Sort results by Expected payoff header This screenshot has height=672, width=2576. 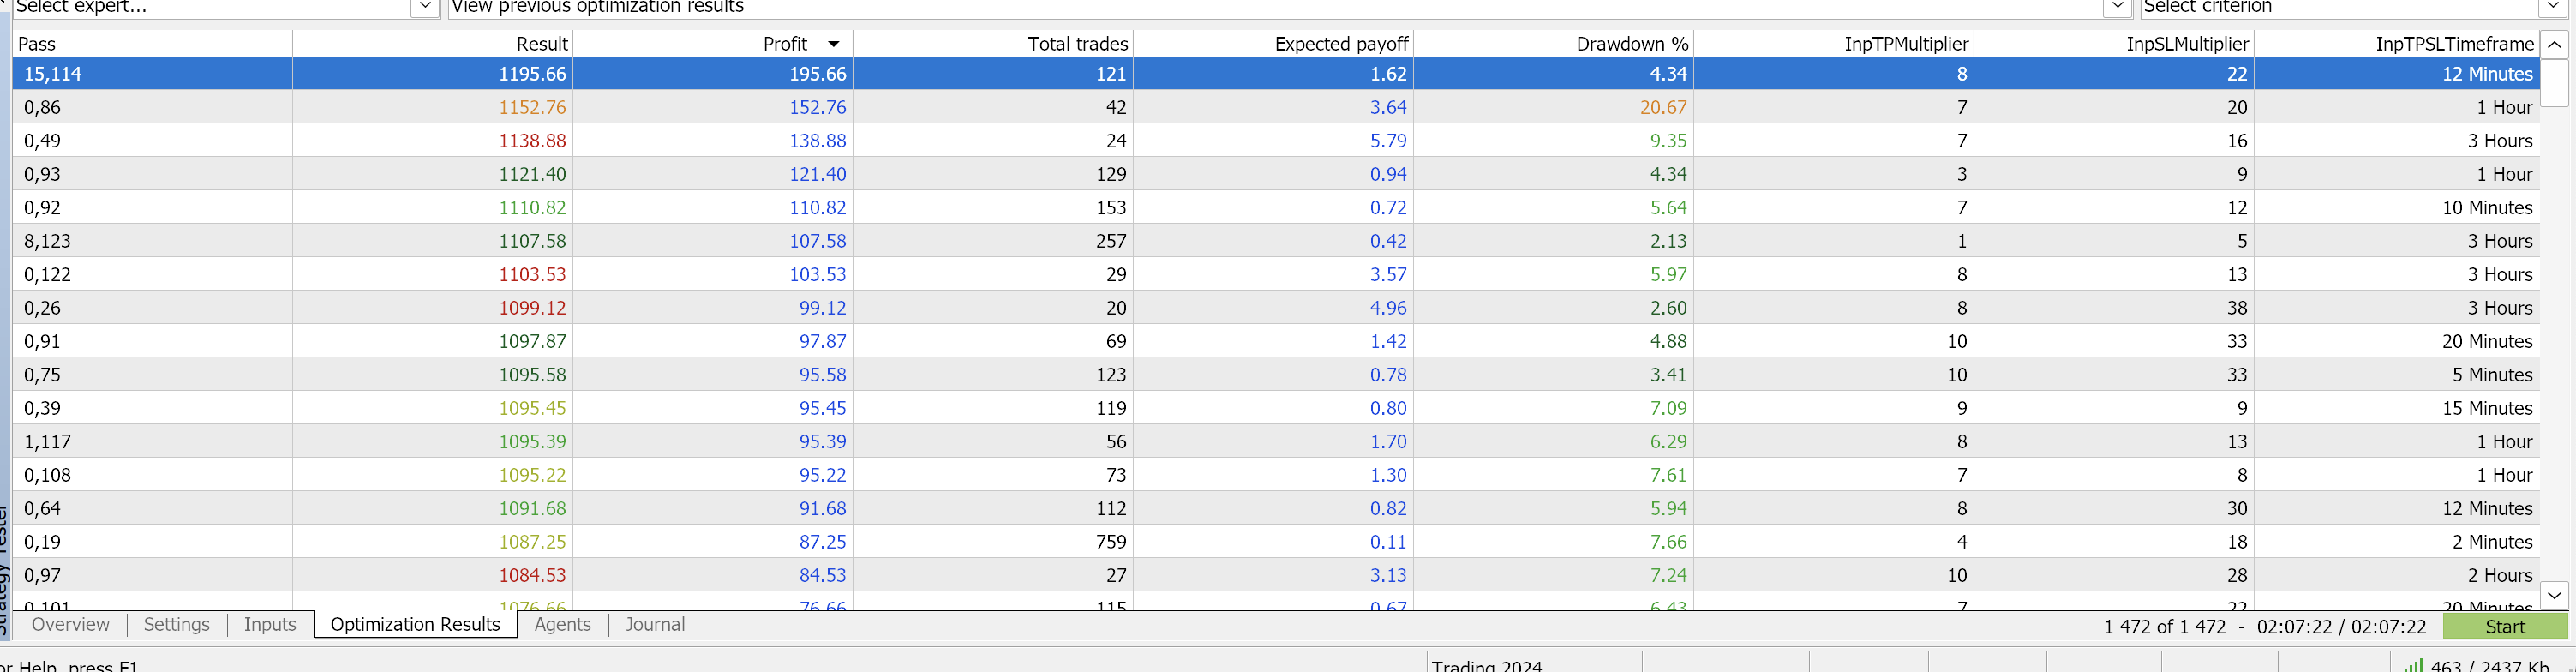(x=1340, y=44)
